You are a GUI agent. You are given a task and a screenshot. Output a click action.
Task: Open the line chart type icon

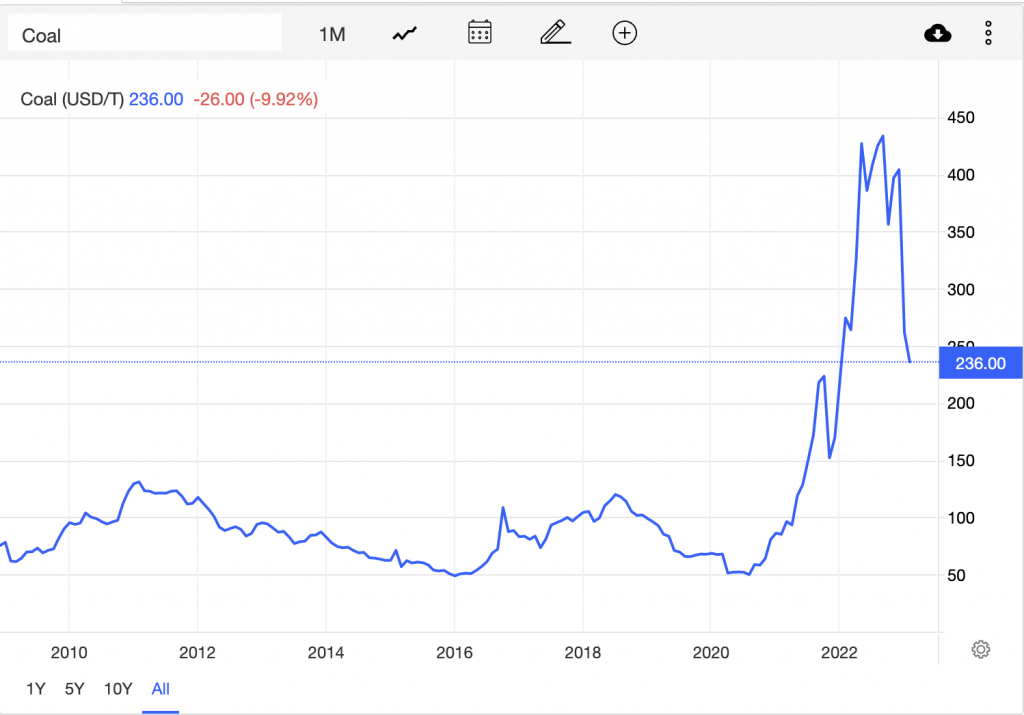click(x=405, y=33)
